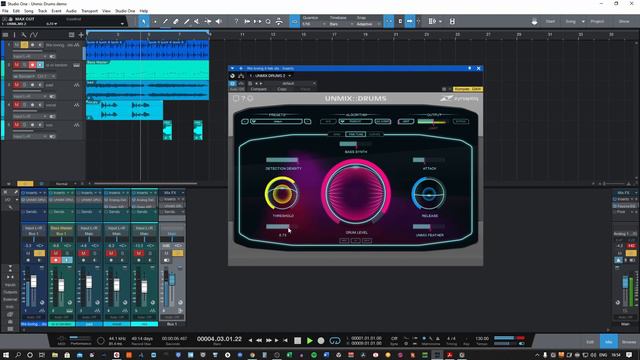Screen dimensions: 640x360
Task: Start playback with the green Play button
Action: (309, 340)
